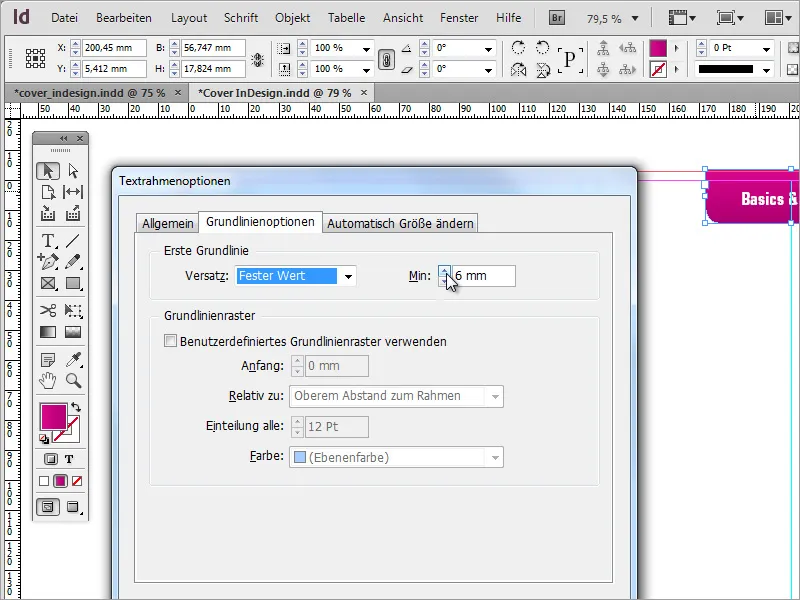This screenshot has width=800, height=600.
Task: Click the X position field 200,45 mm
Action: click(114, 48)
